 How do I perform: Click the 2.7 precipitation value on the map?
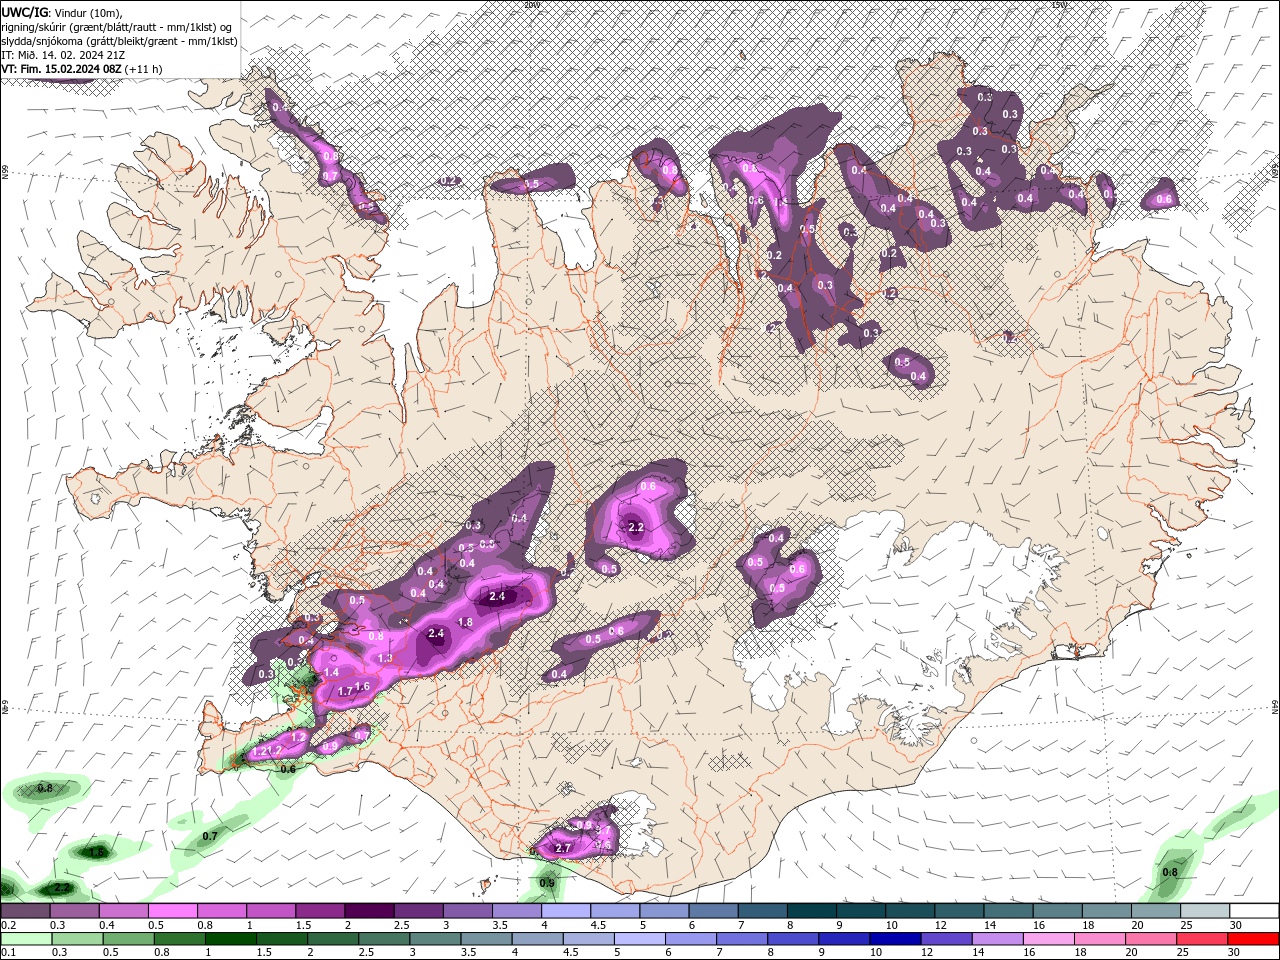point(563,848)
